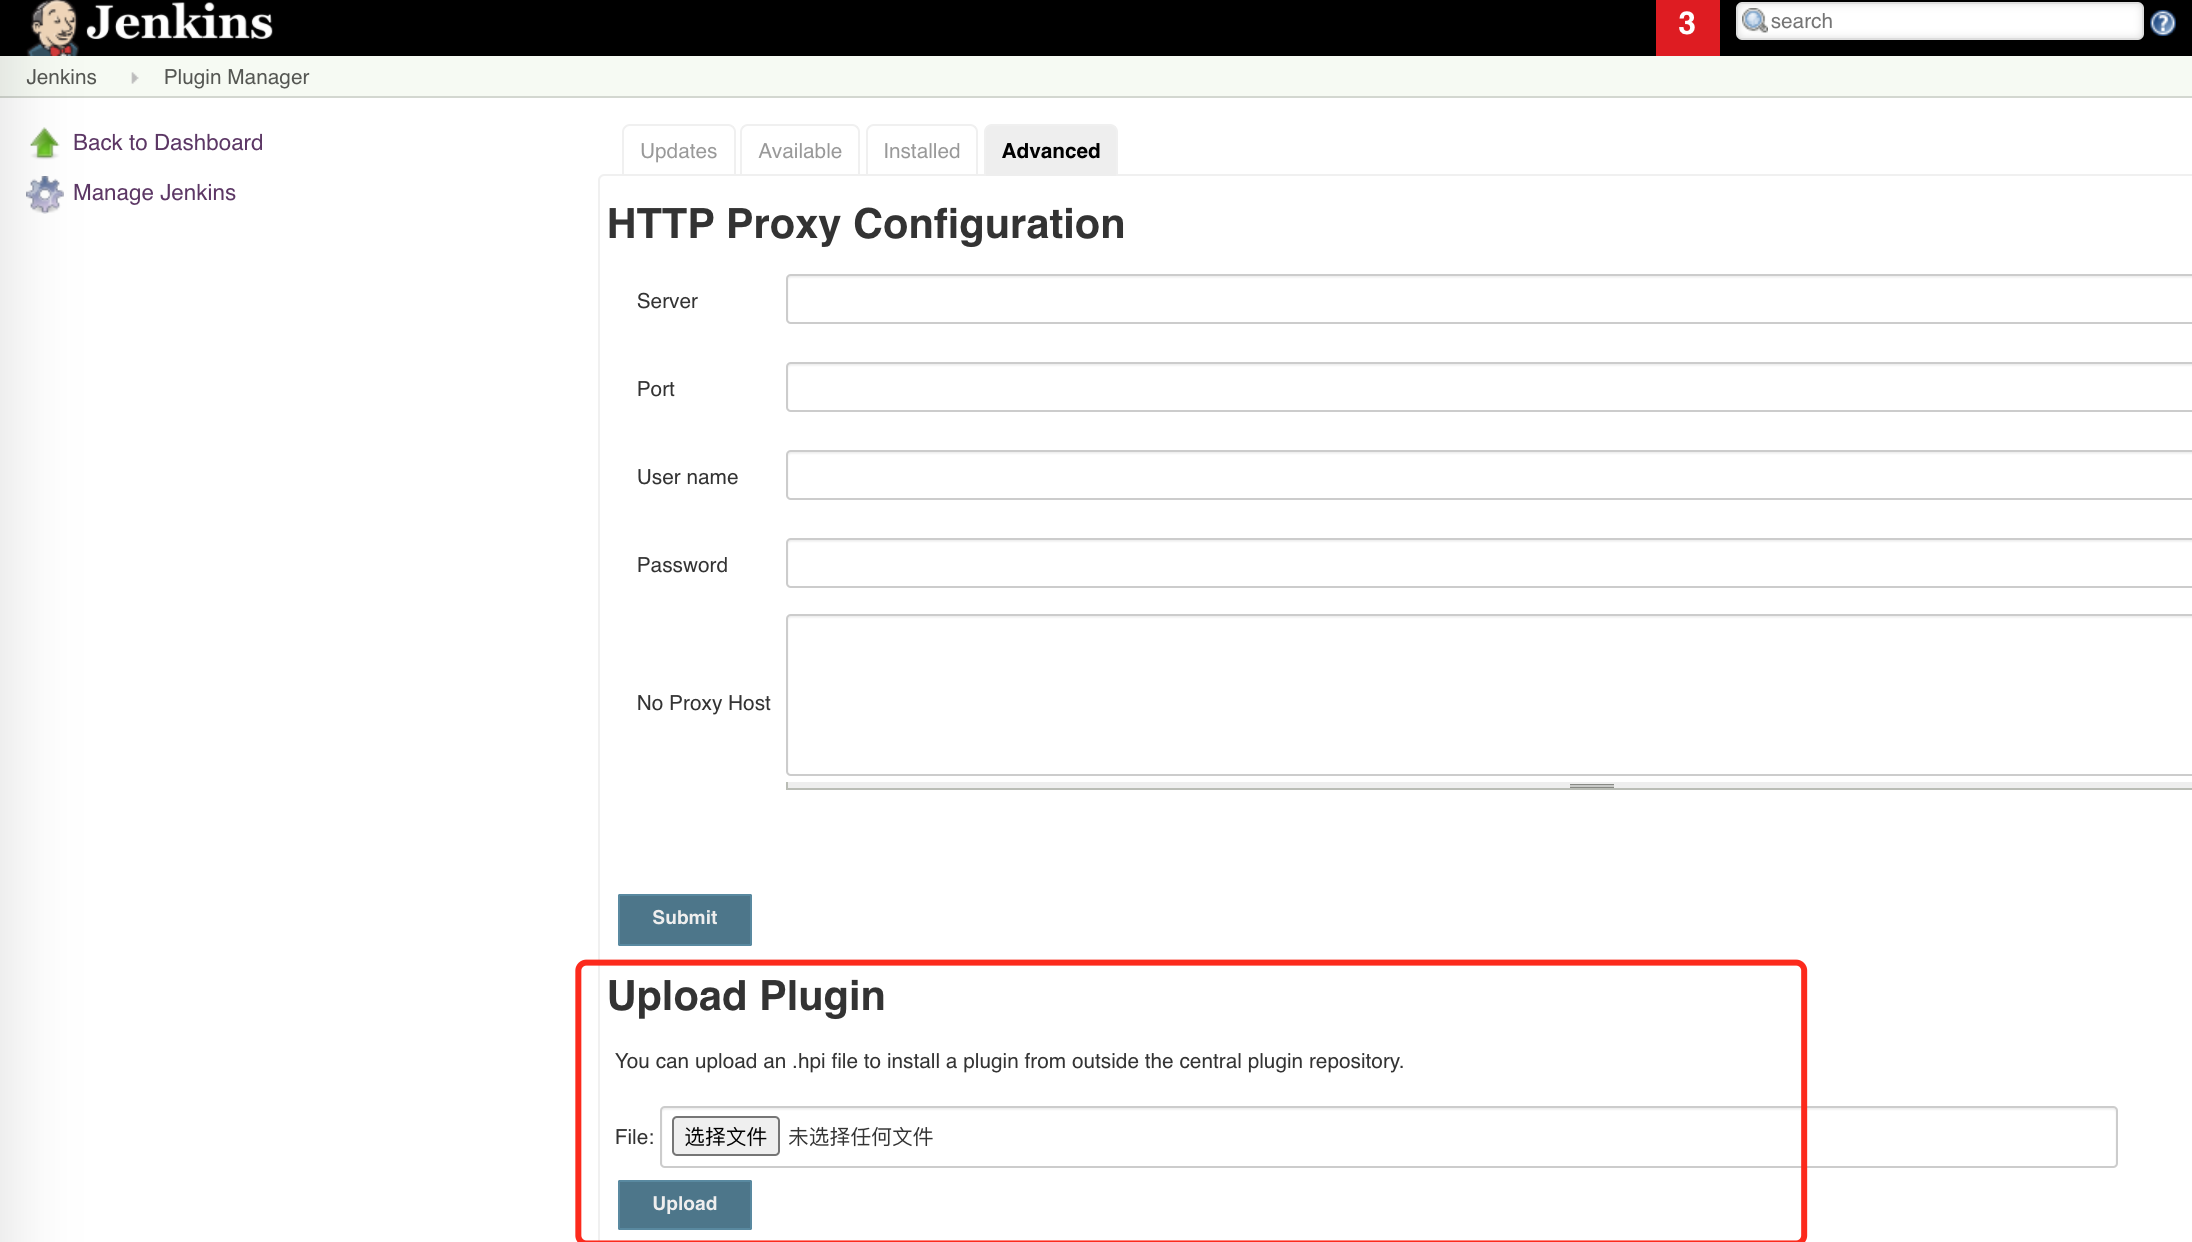Click into the Password field
Screen dimensions: 2192x1242
(x=1488, y=563)
